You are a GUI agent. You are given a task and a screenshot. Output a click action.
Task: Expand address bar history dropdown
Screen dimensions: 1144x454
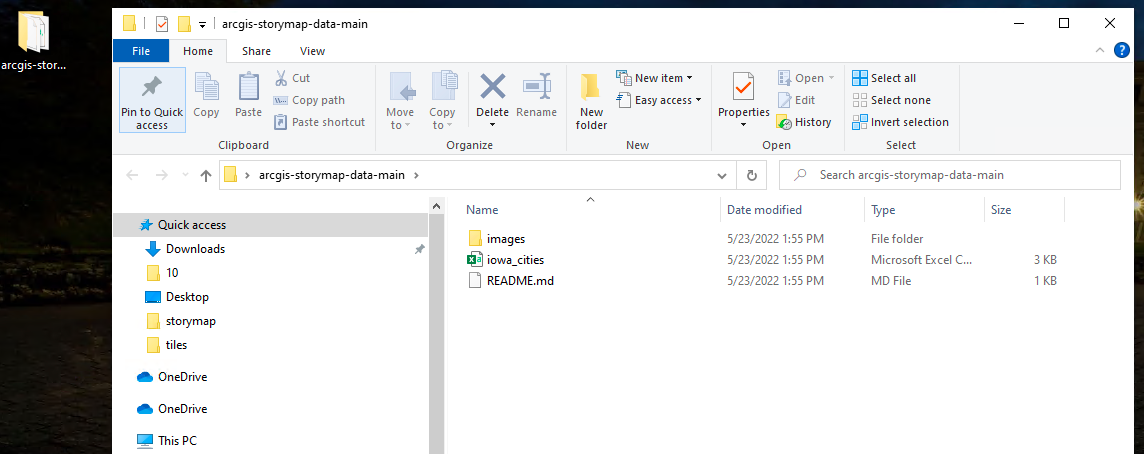pos(722,175)
